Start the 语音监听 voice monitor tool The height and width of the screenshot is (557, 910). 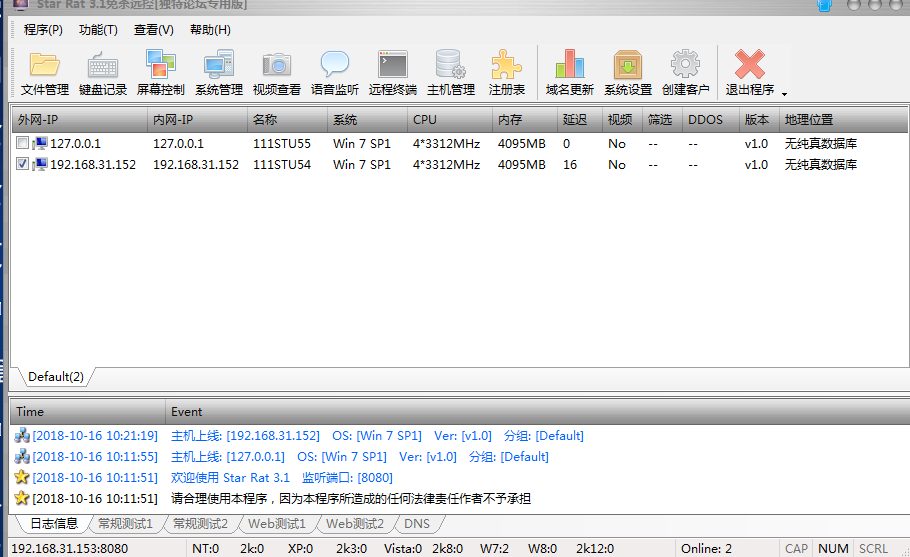tap(335, 73)
